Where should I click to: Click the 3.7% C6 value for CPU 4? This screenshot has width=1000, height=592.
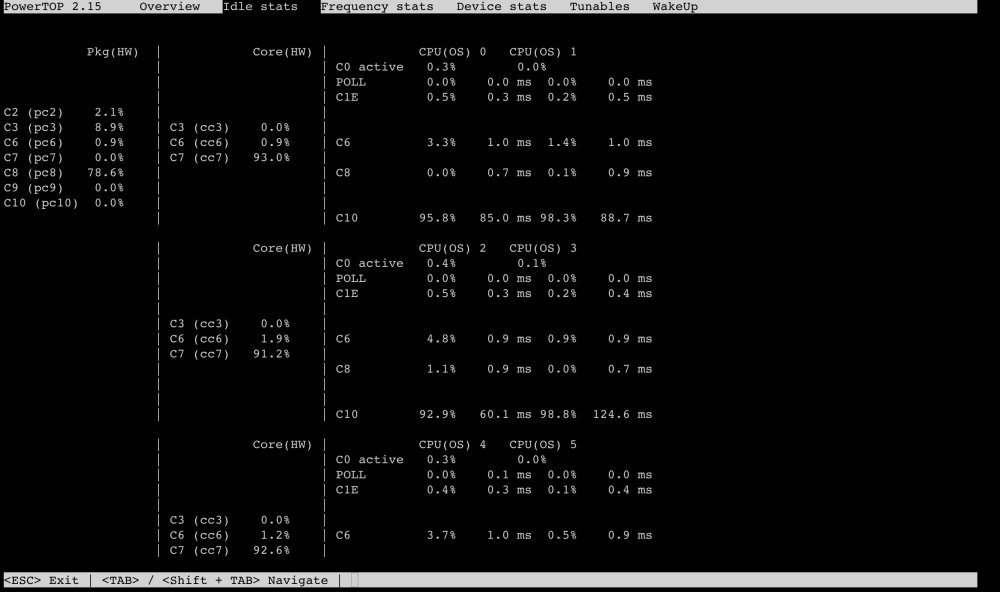coord(441,535)
